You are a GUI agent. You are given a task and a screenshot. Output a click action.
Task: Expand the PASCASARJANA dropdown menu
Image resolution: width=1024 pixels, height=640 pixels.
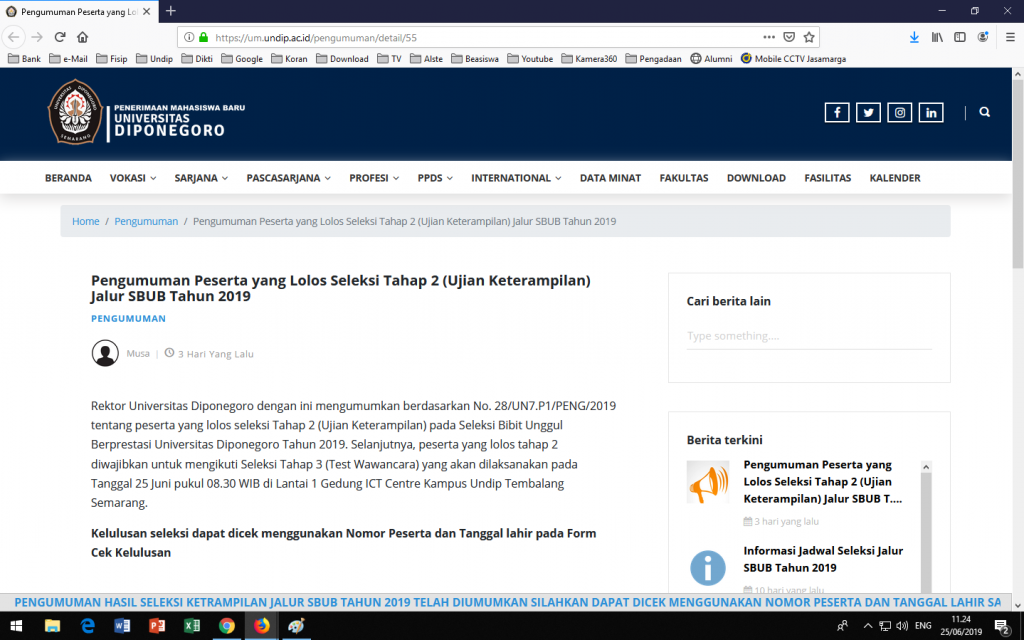click(288, 178)
